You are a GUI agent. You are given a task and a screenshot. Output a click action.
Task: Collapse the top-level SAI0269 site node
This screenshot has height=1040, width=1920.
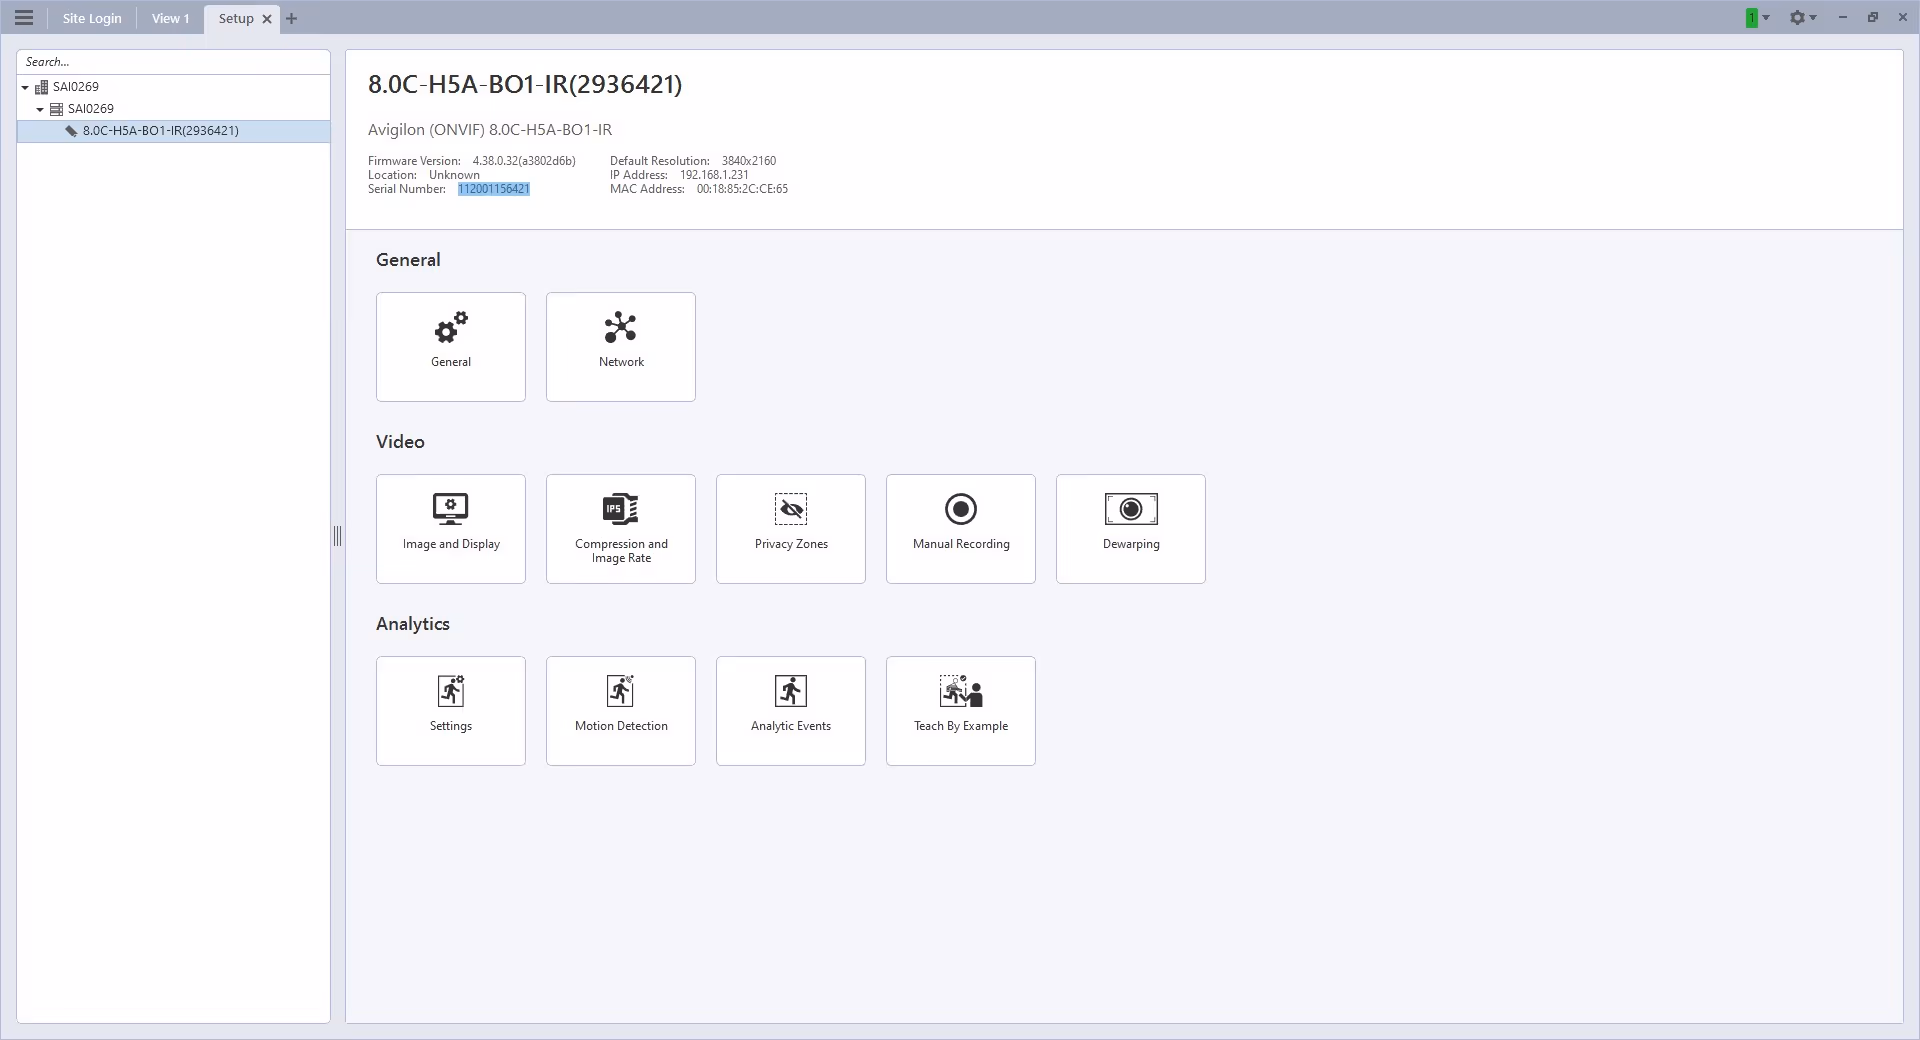tap(25, 88)
